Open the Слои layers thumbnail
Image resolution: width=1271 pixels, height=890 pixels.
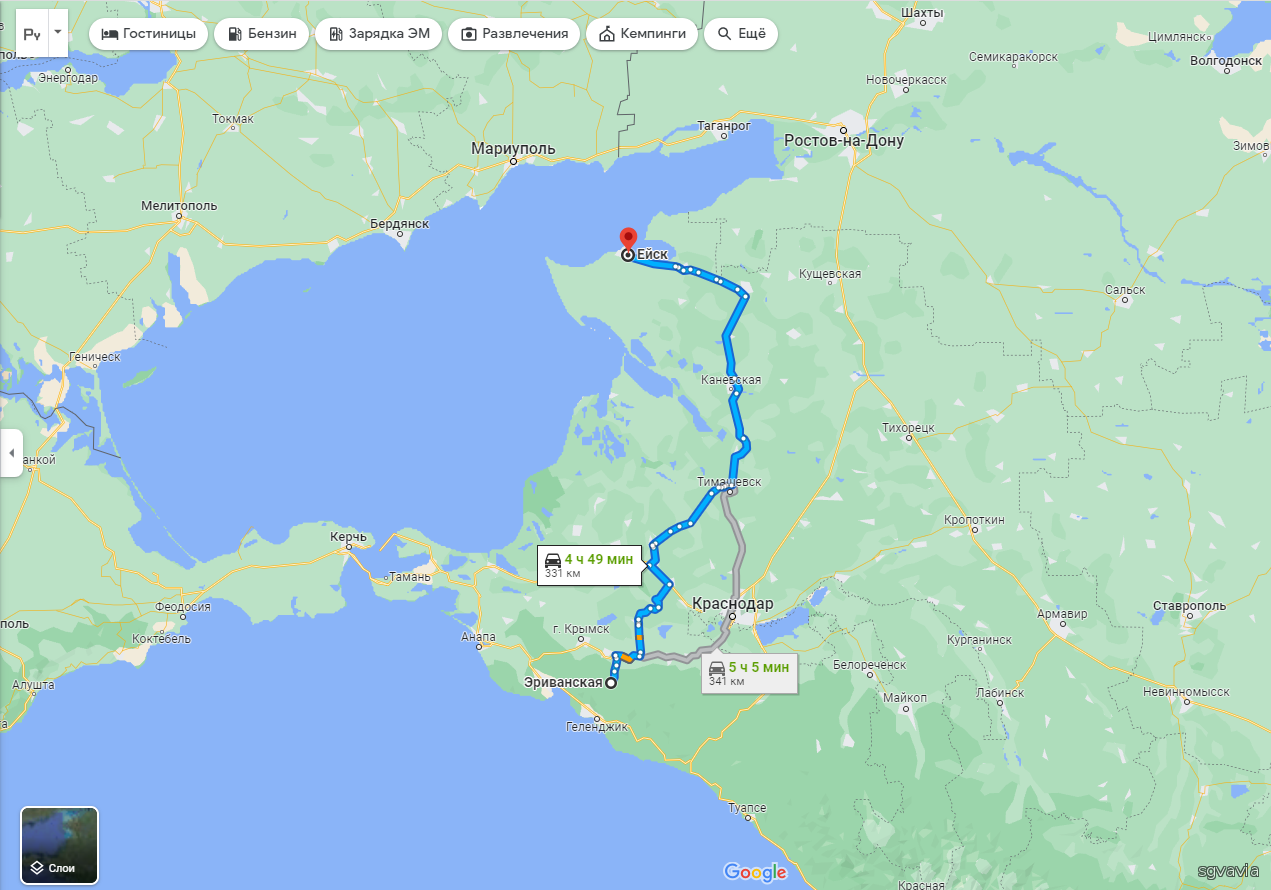coord(60,846)
